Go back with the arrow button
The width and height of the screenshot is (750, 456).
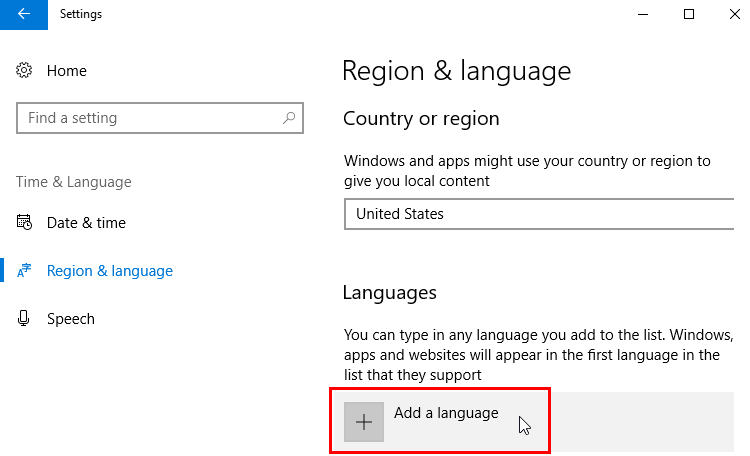[23, 14]
